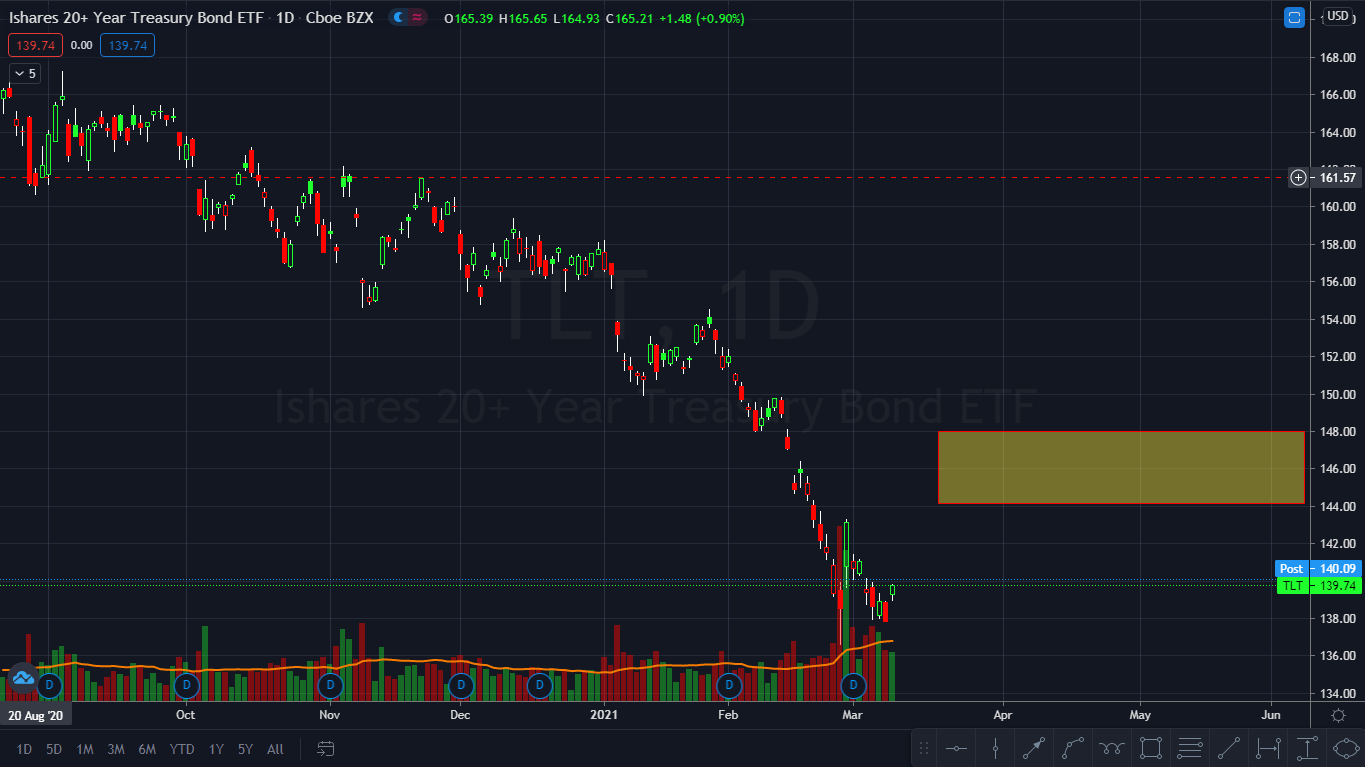Image resolution: width=1365 pixels, height=767 pixels.
Task: Click the cloud logo icon bottom left
Action: coord(22,678)
